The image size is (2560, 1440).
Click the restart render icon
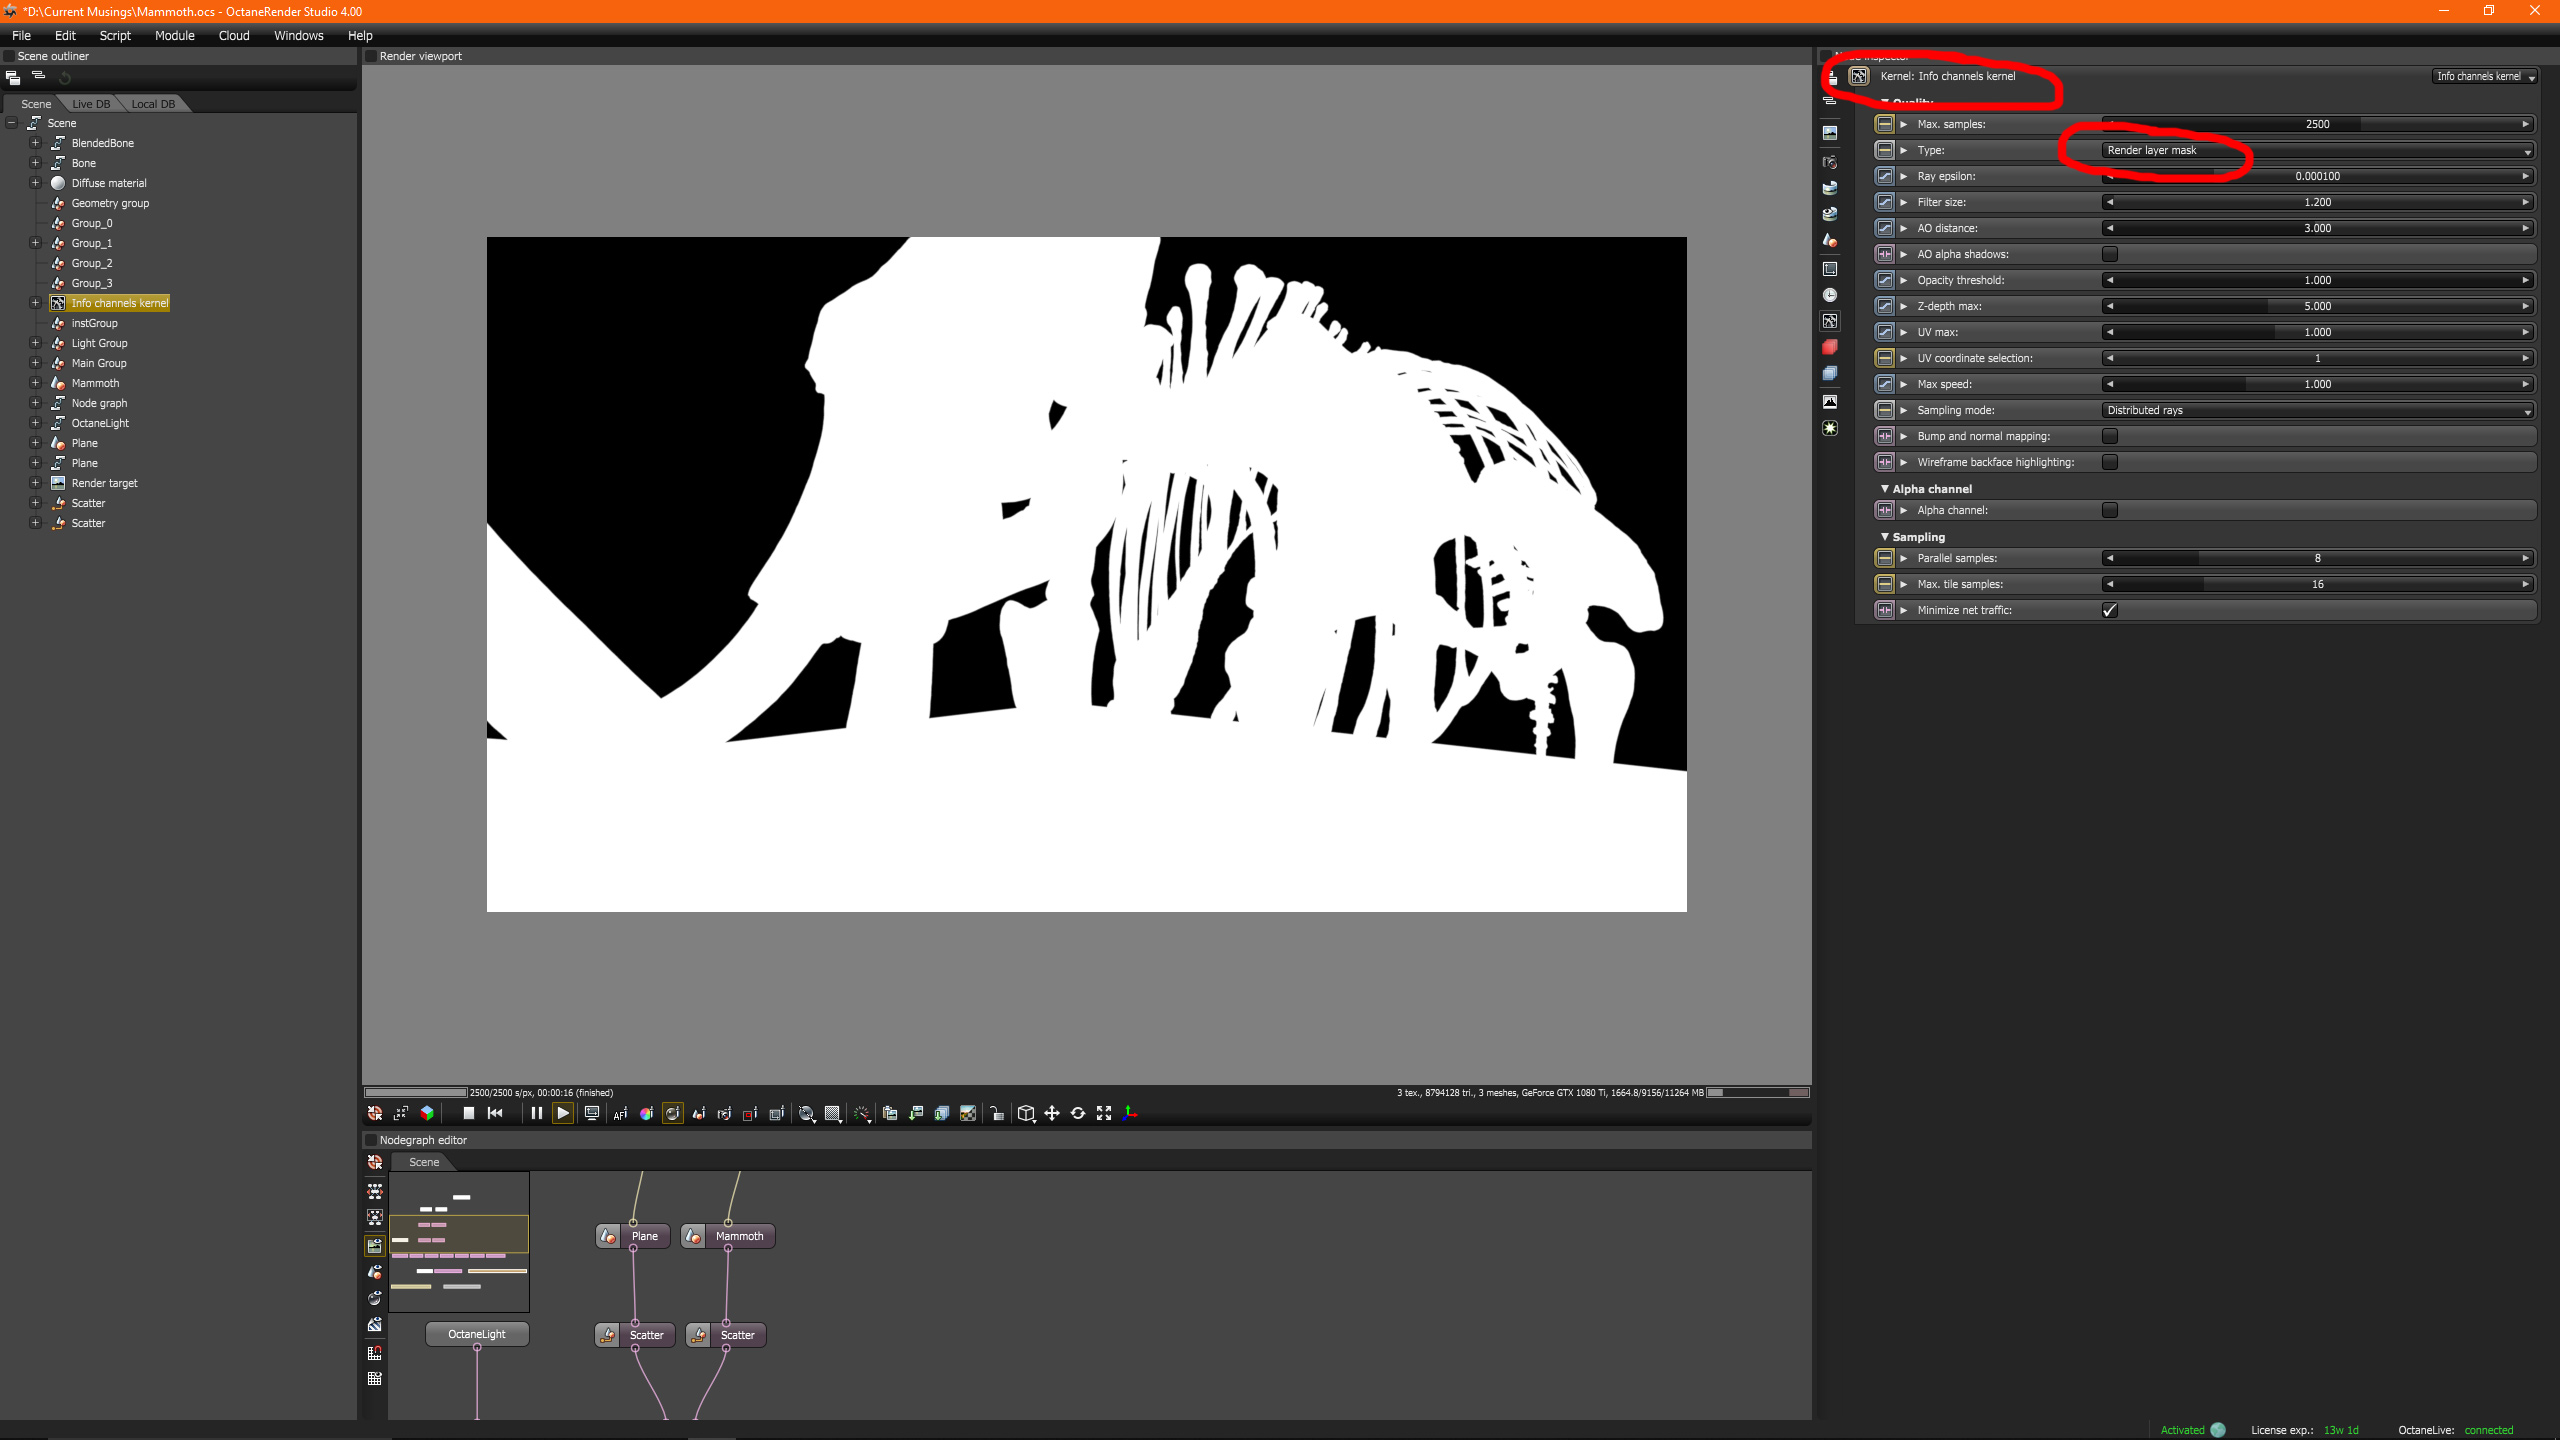(495, 1113)
